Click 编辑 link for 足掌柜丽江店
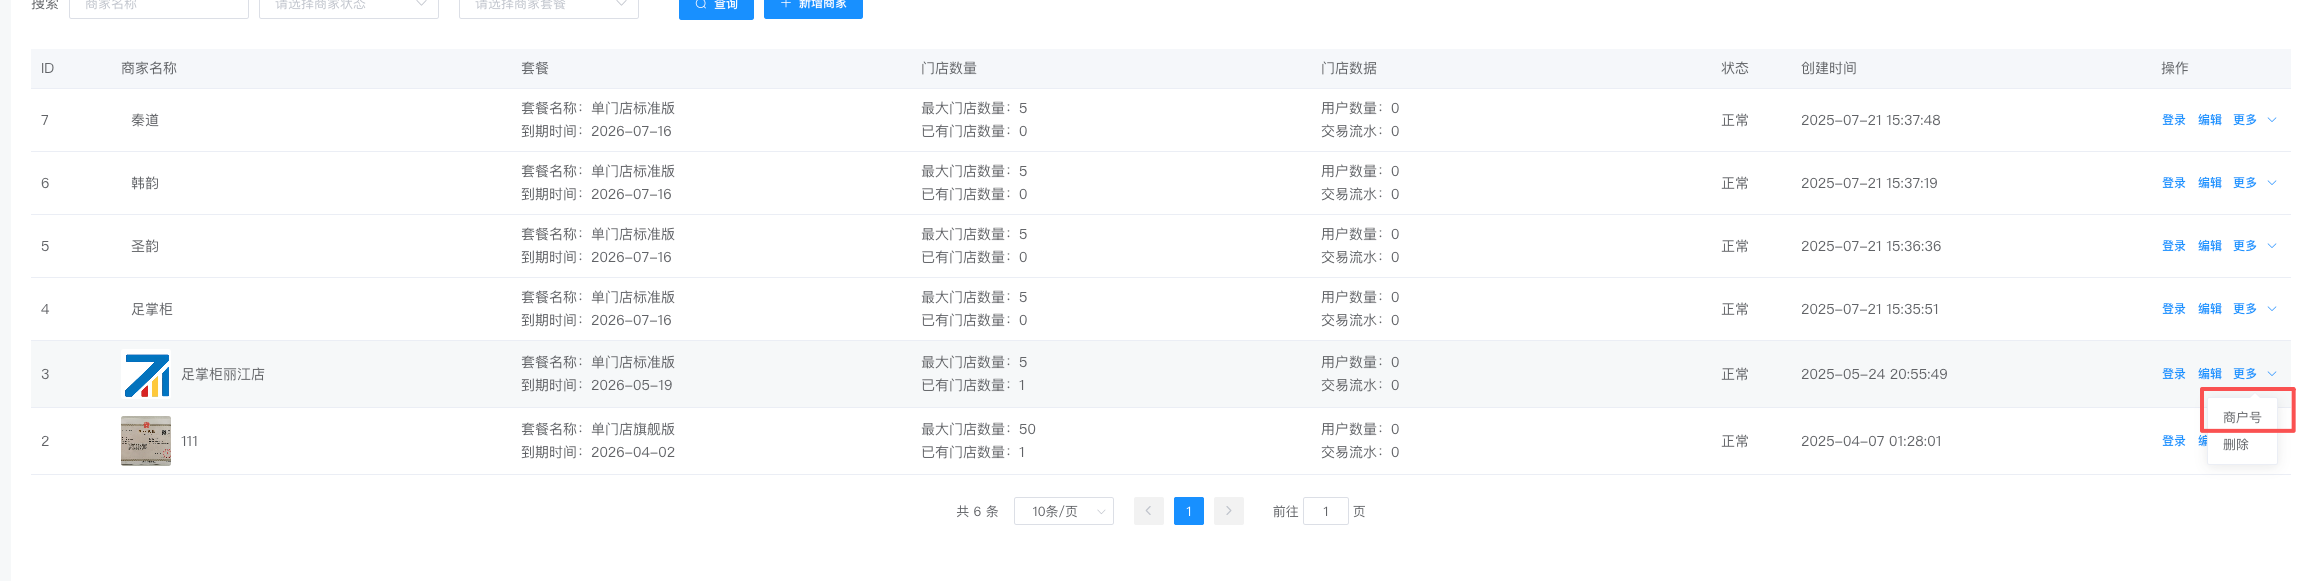 pyautogui.click(x=2209, y=374)
